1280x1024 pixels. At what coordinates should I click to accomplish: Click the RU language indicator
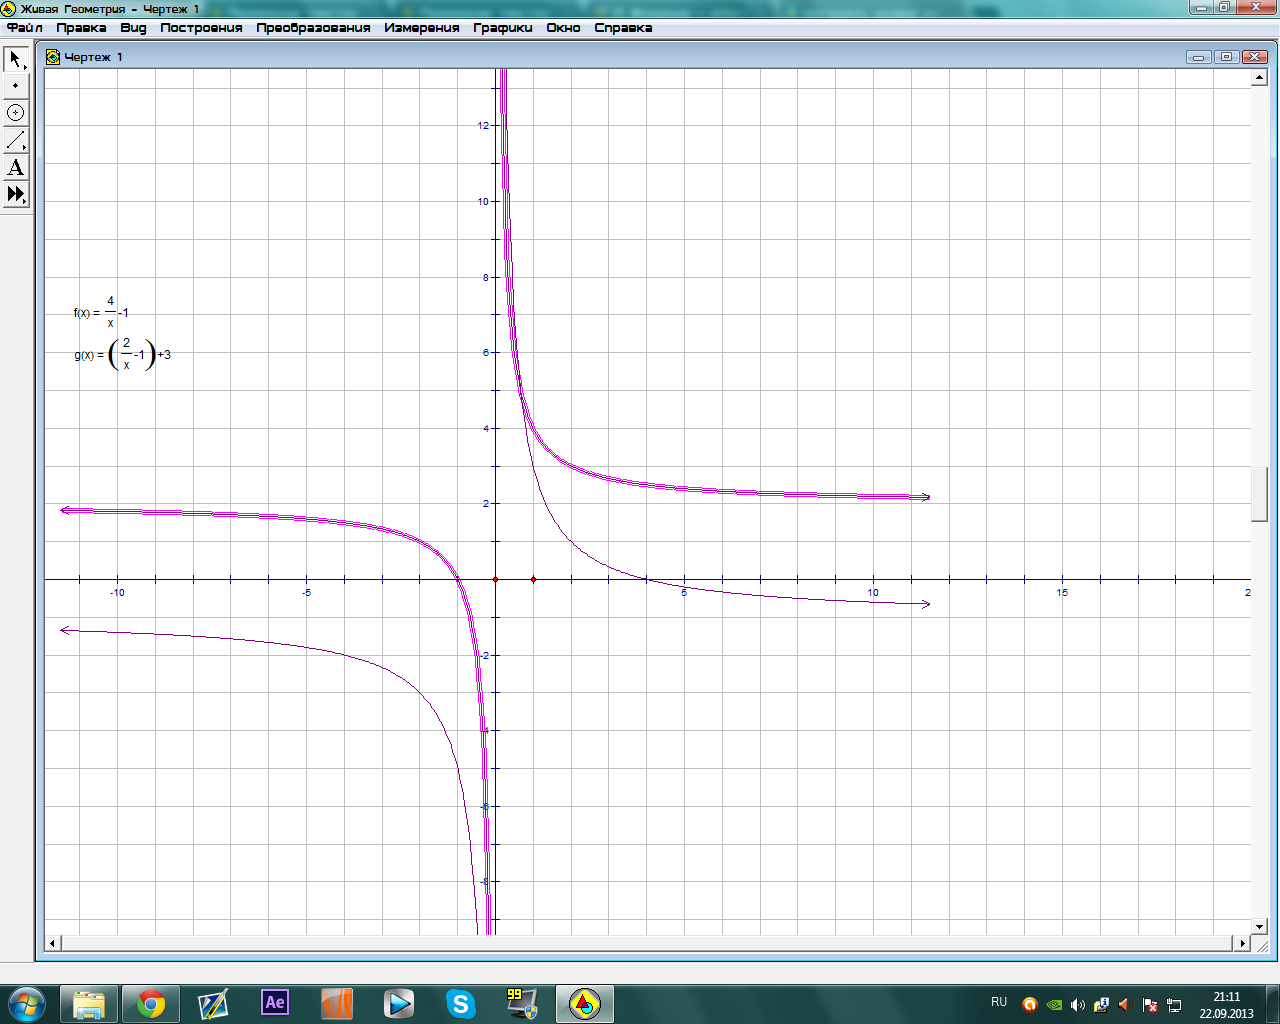999,1002
